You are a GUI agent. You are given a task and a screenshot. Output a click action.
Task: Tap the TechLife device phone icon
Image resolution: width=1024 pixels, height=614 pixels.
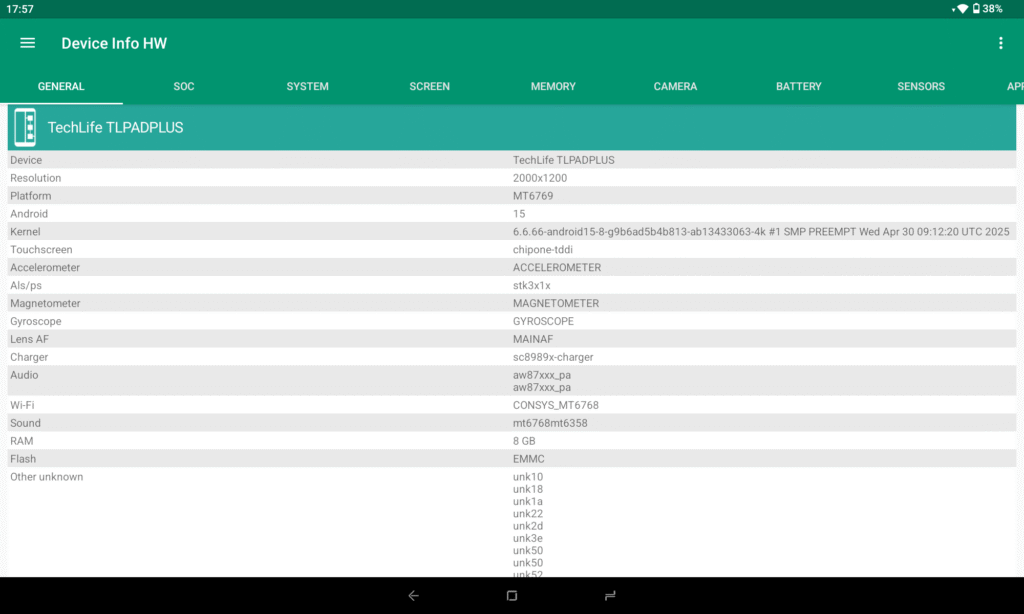click(x=25, y=128)
